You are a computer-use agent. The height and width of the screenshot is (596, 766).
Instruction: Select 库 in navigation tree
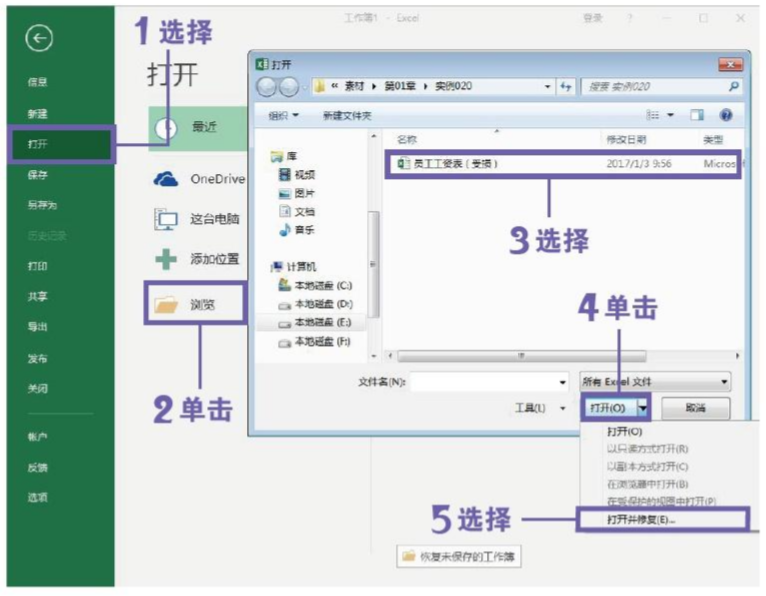pos(284,156)
